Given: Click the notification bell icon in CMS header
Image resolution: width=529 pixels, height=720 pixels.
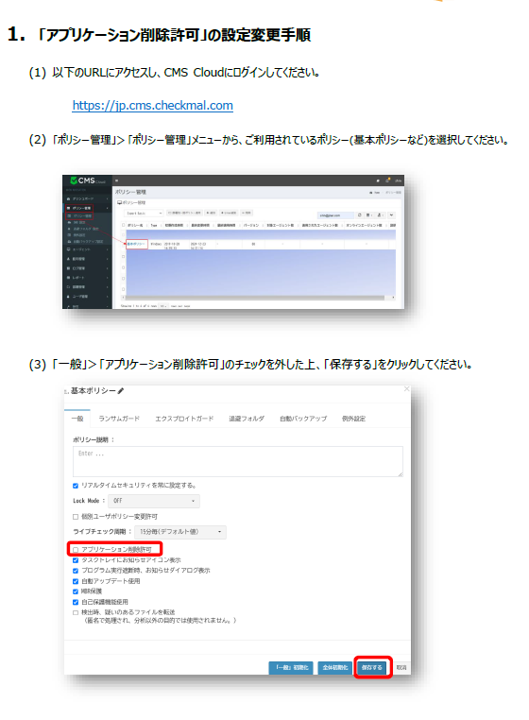Looking at the screenshot, I should coord(388,180).
